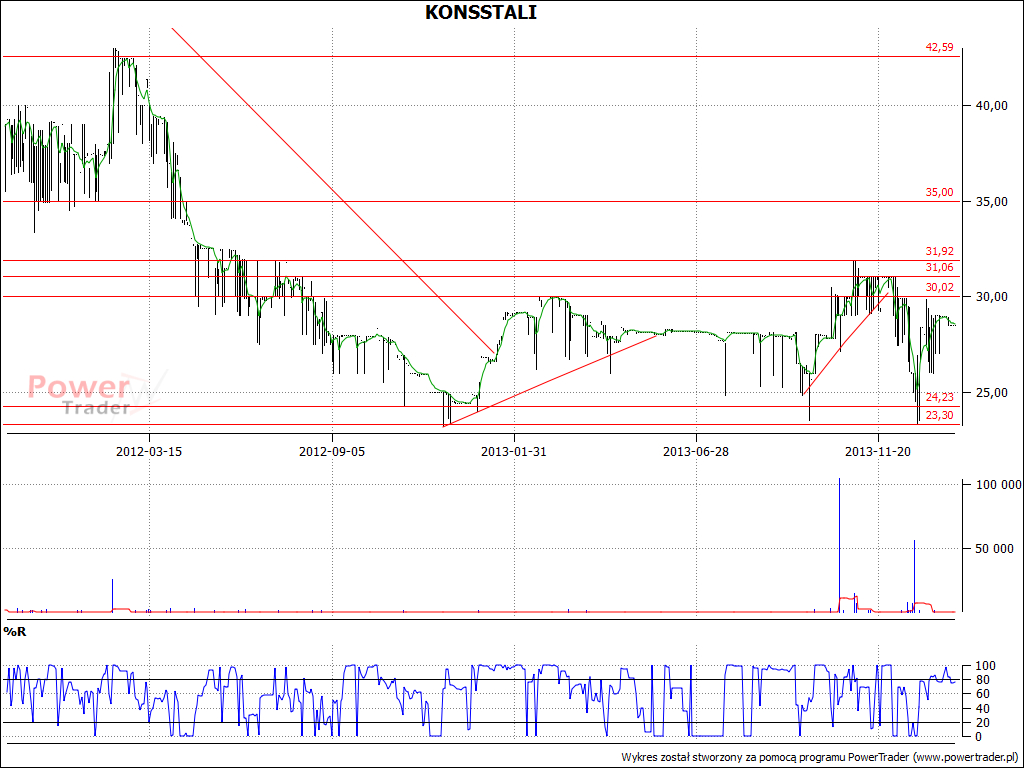Select the 35,00 red level label
Viewport: 1024px width, 768px height.
939,193
